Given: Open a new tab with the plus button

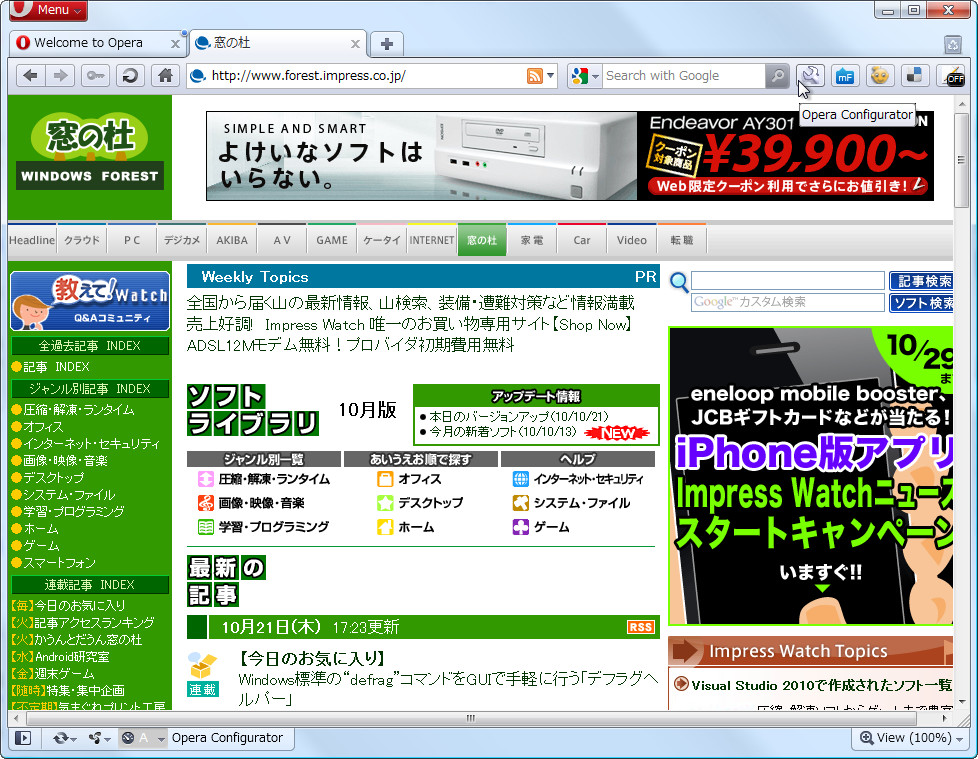Looking at the screenshot, I should pos(386,43).
